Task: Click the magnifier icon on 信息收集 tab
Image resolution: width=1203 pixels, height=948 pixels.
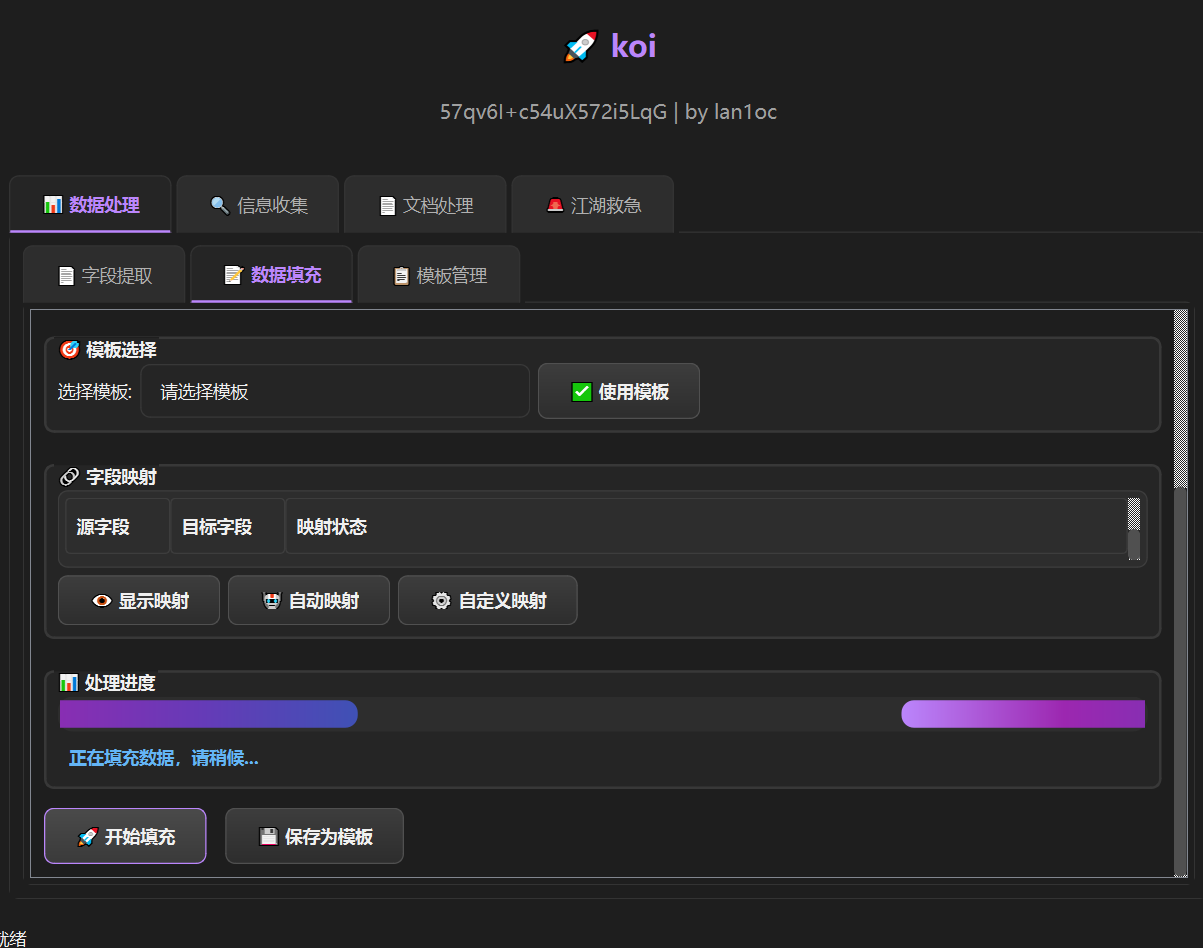Action: point(220,205)
